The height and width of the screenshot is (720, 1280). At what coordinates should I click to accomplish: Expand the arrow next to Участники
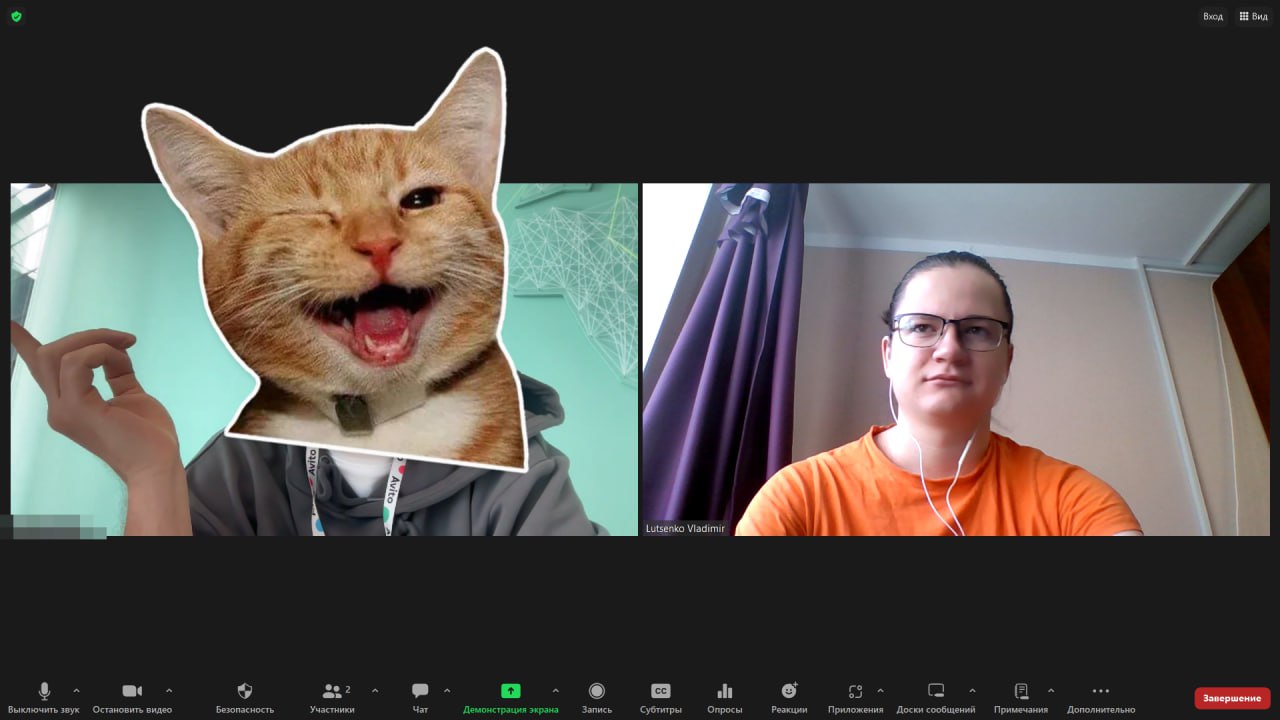click(x=375, y=690)
